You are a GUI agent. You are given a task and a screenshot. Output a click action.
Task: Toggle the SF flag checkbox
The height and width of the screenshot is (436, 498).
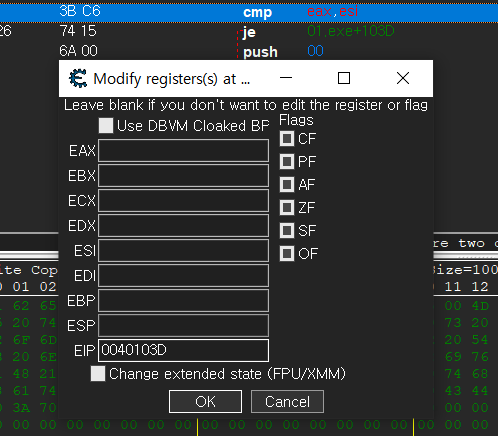pos(287,231)
